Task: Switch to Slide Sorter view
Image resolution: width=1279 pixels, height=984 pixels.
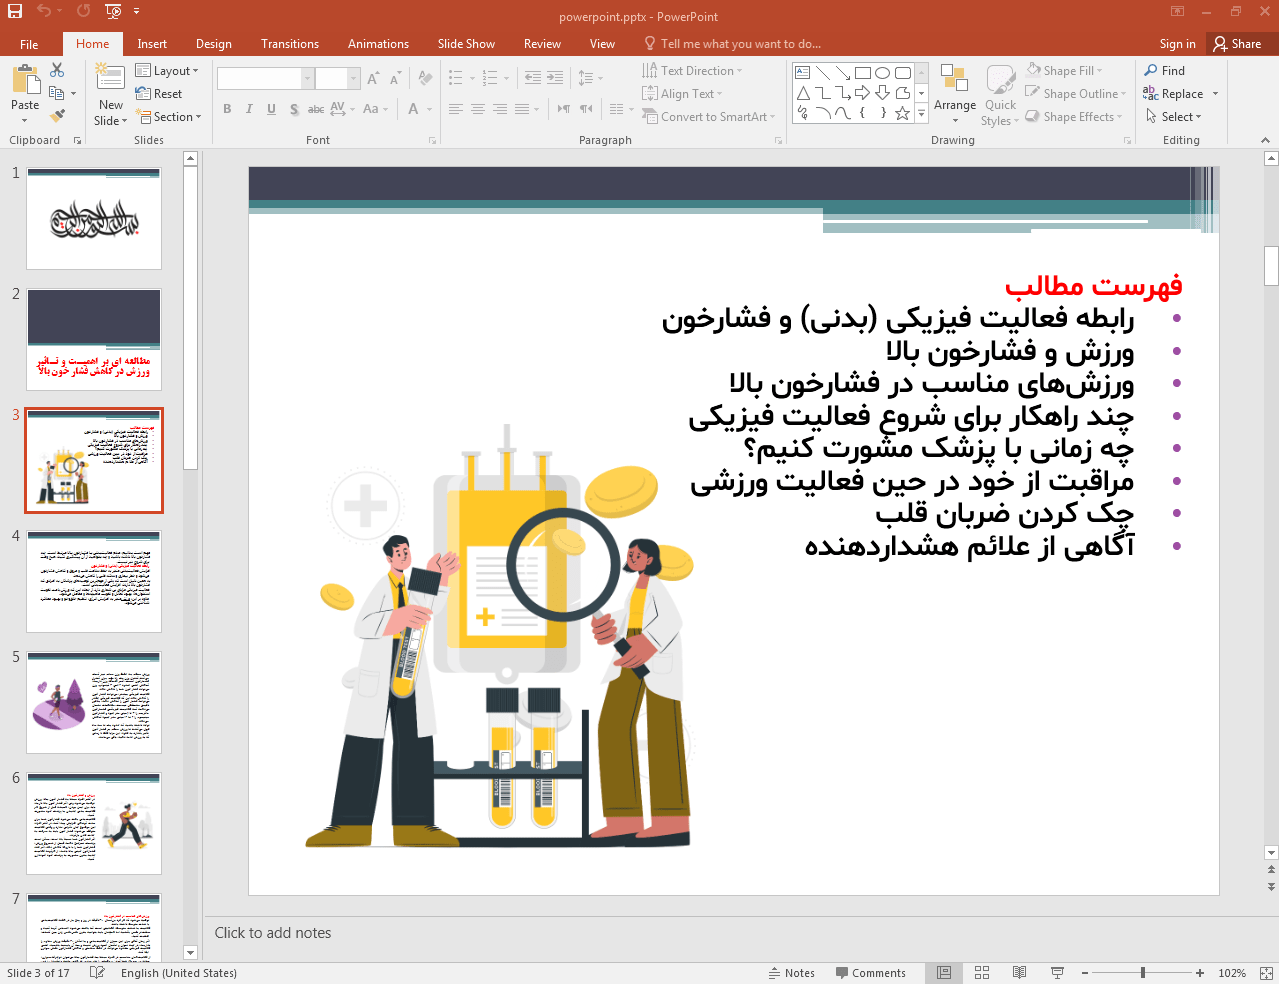Action: tap(982, 973)
